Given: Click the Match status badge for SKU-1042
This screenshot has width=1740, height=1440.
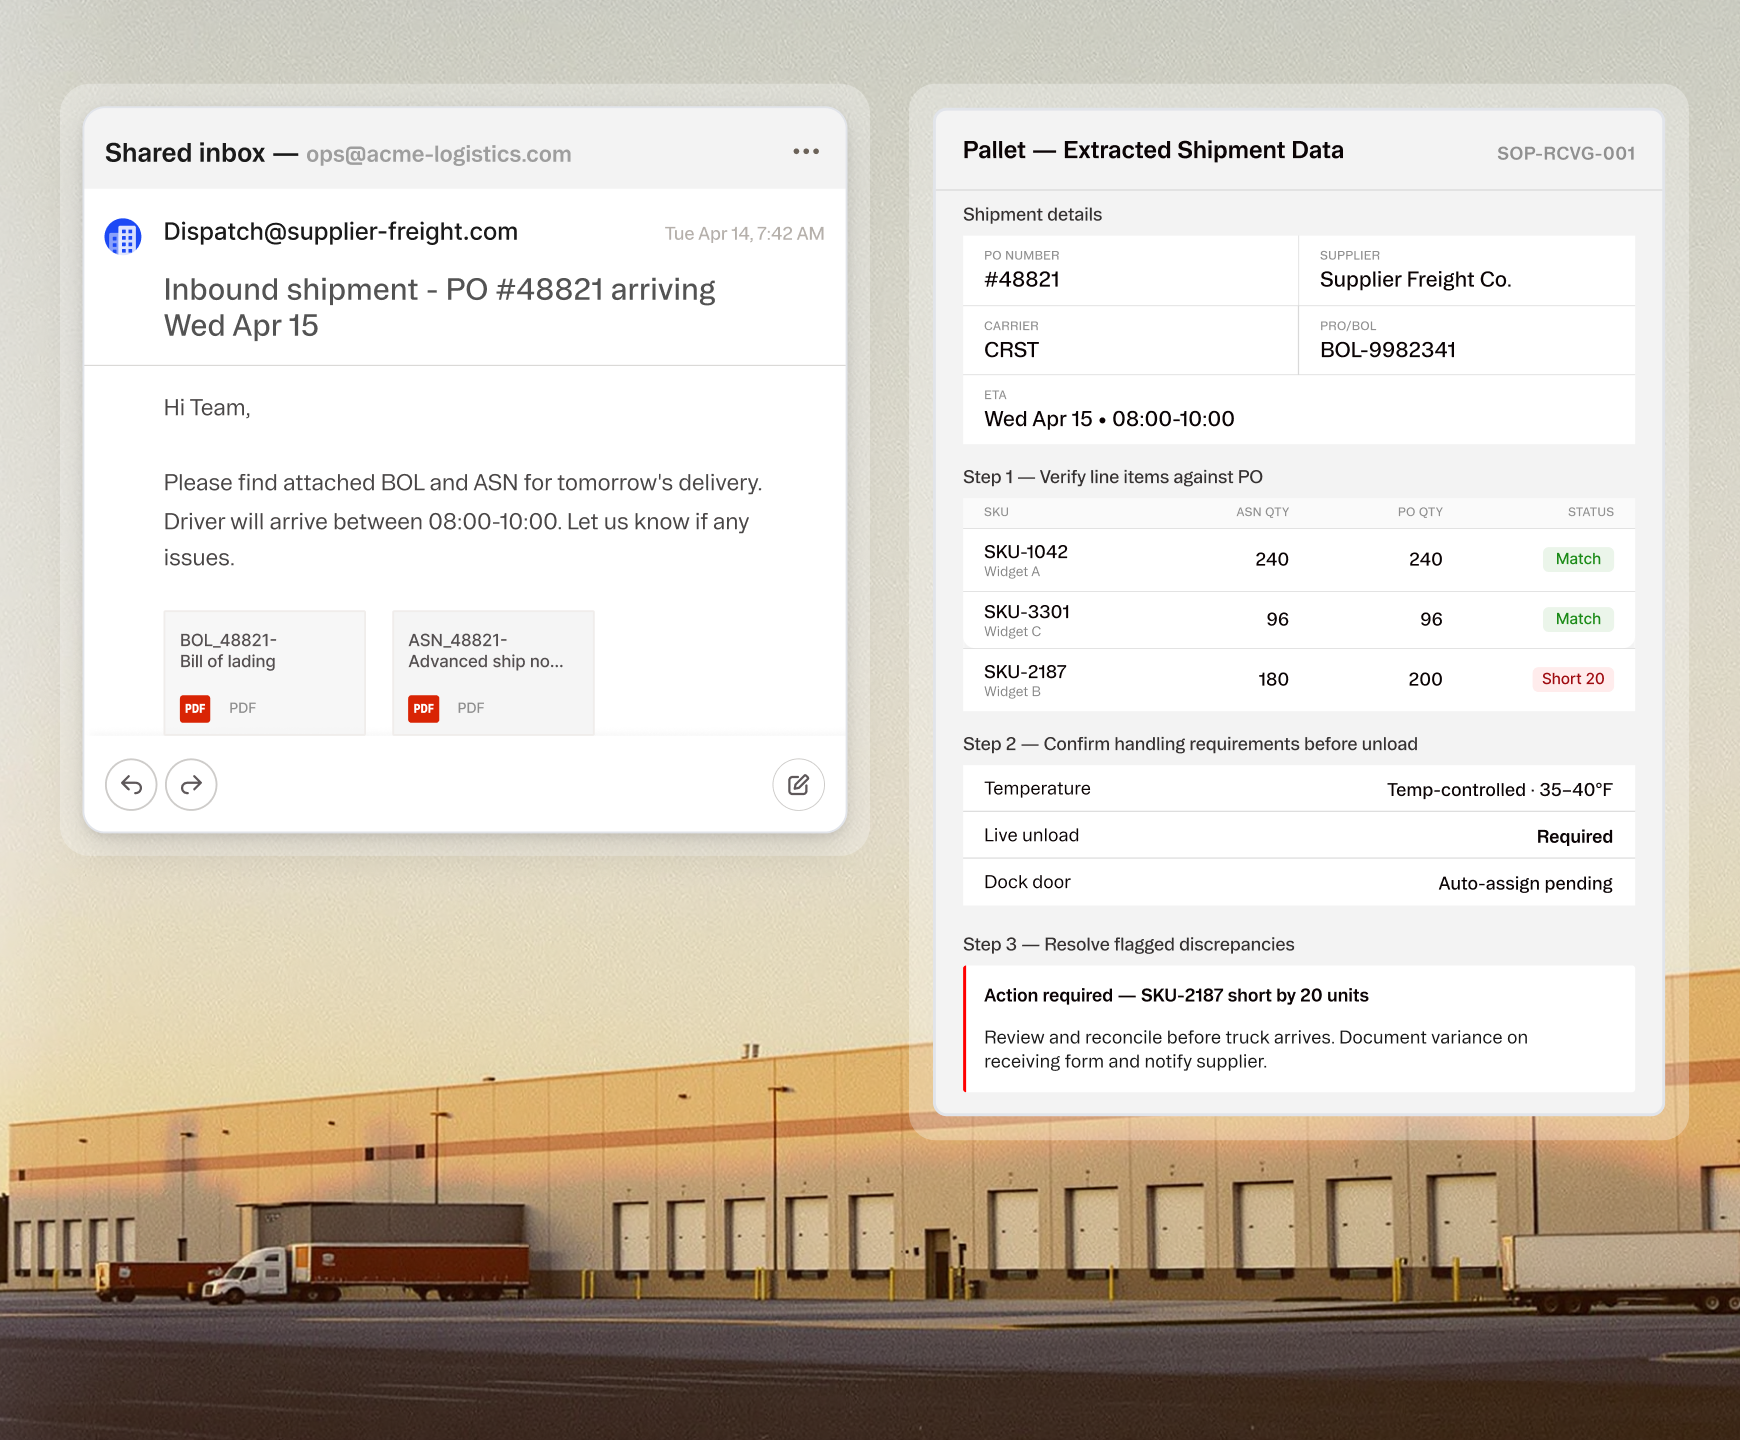Looking at the screenshot, I should coord(1578,559).
